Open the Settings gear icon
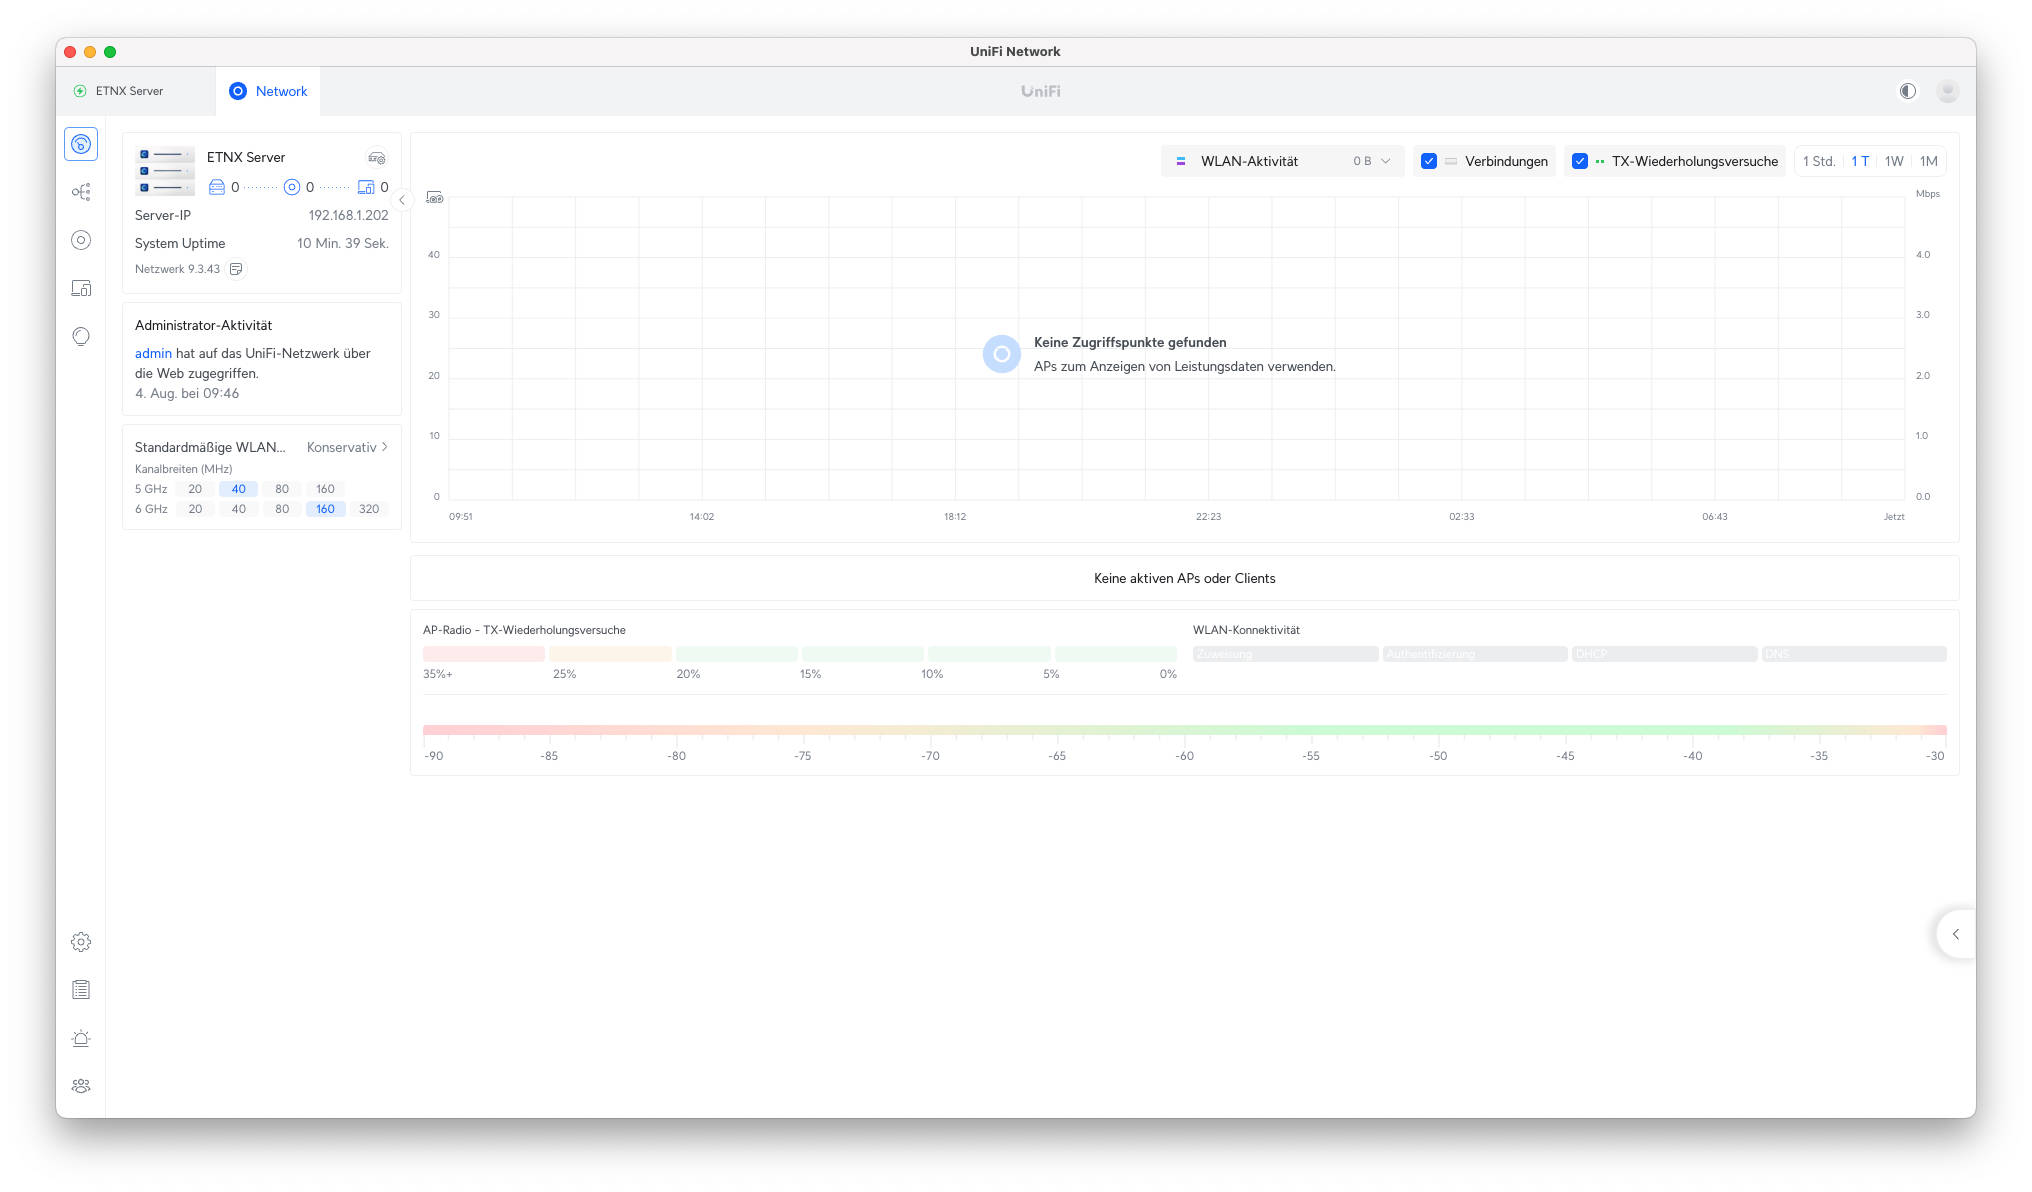This screenshot has height=1192, width=2032. pyautogui.click(x=81, y=942)
